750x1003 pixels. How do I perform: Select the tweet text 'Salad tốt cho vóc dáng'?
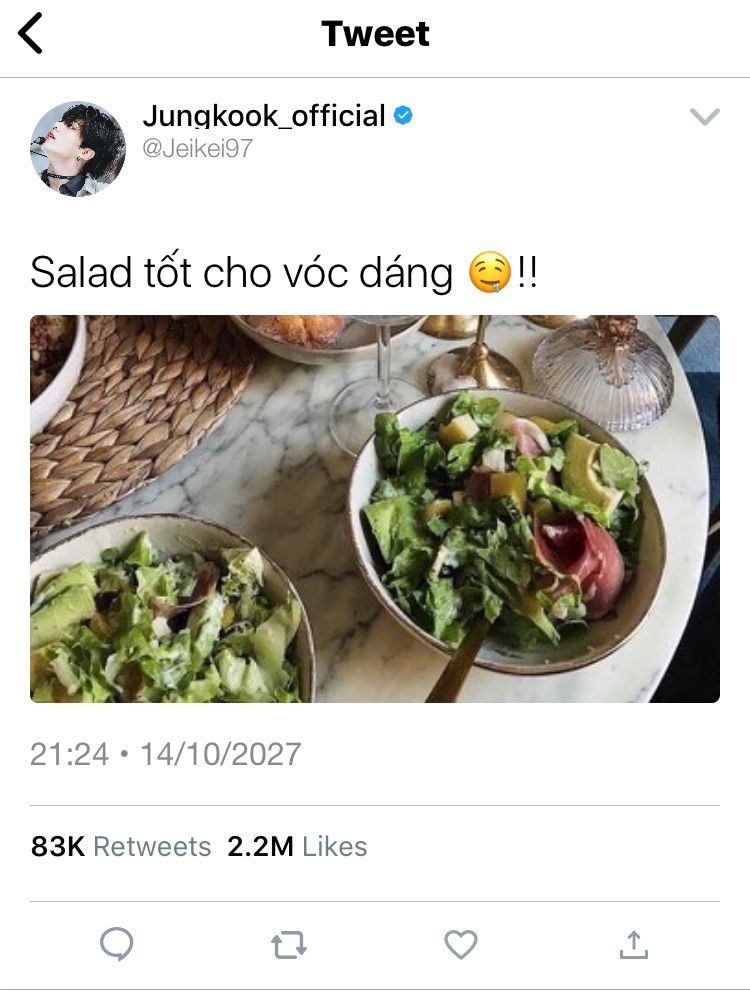[x=241, y=273]
